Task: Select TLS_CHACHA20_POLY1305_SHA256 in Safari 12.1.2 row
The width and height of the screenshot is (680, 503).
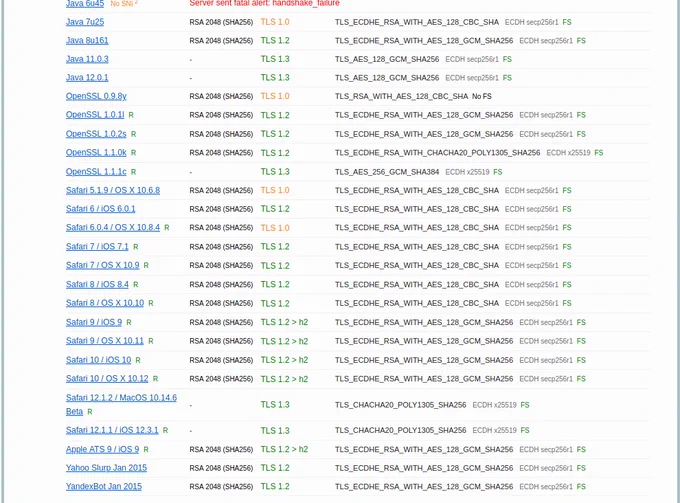Action: [400, 405]
